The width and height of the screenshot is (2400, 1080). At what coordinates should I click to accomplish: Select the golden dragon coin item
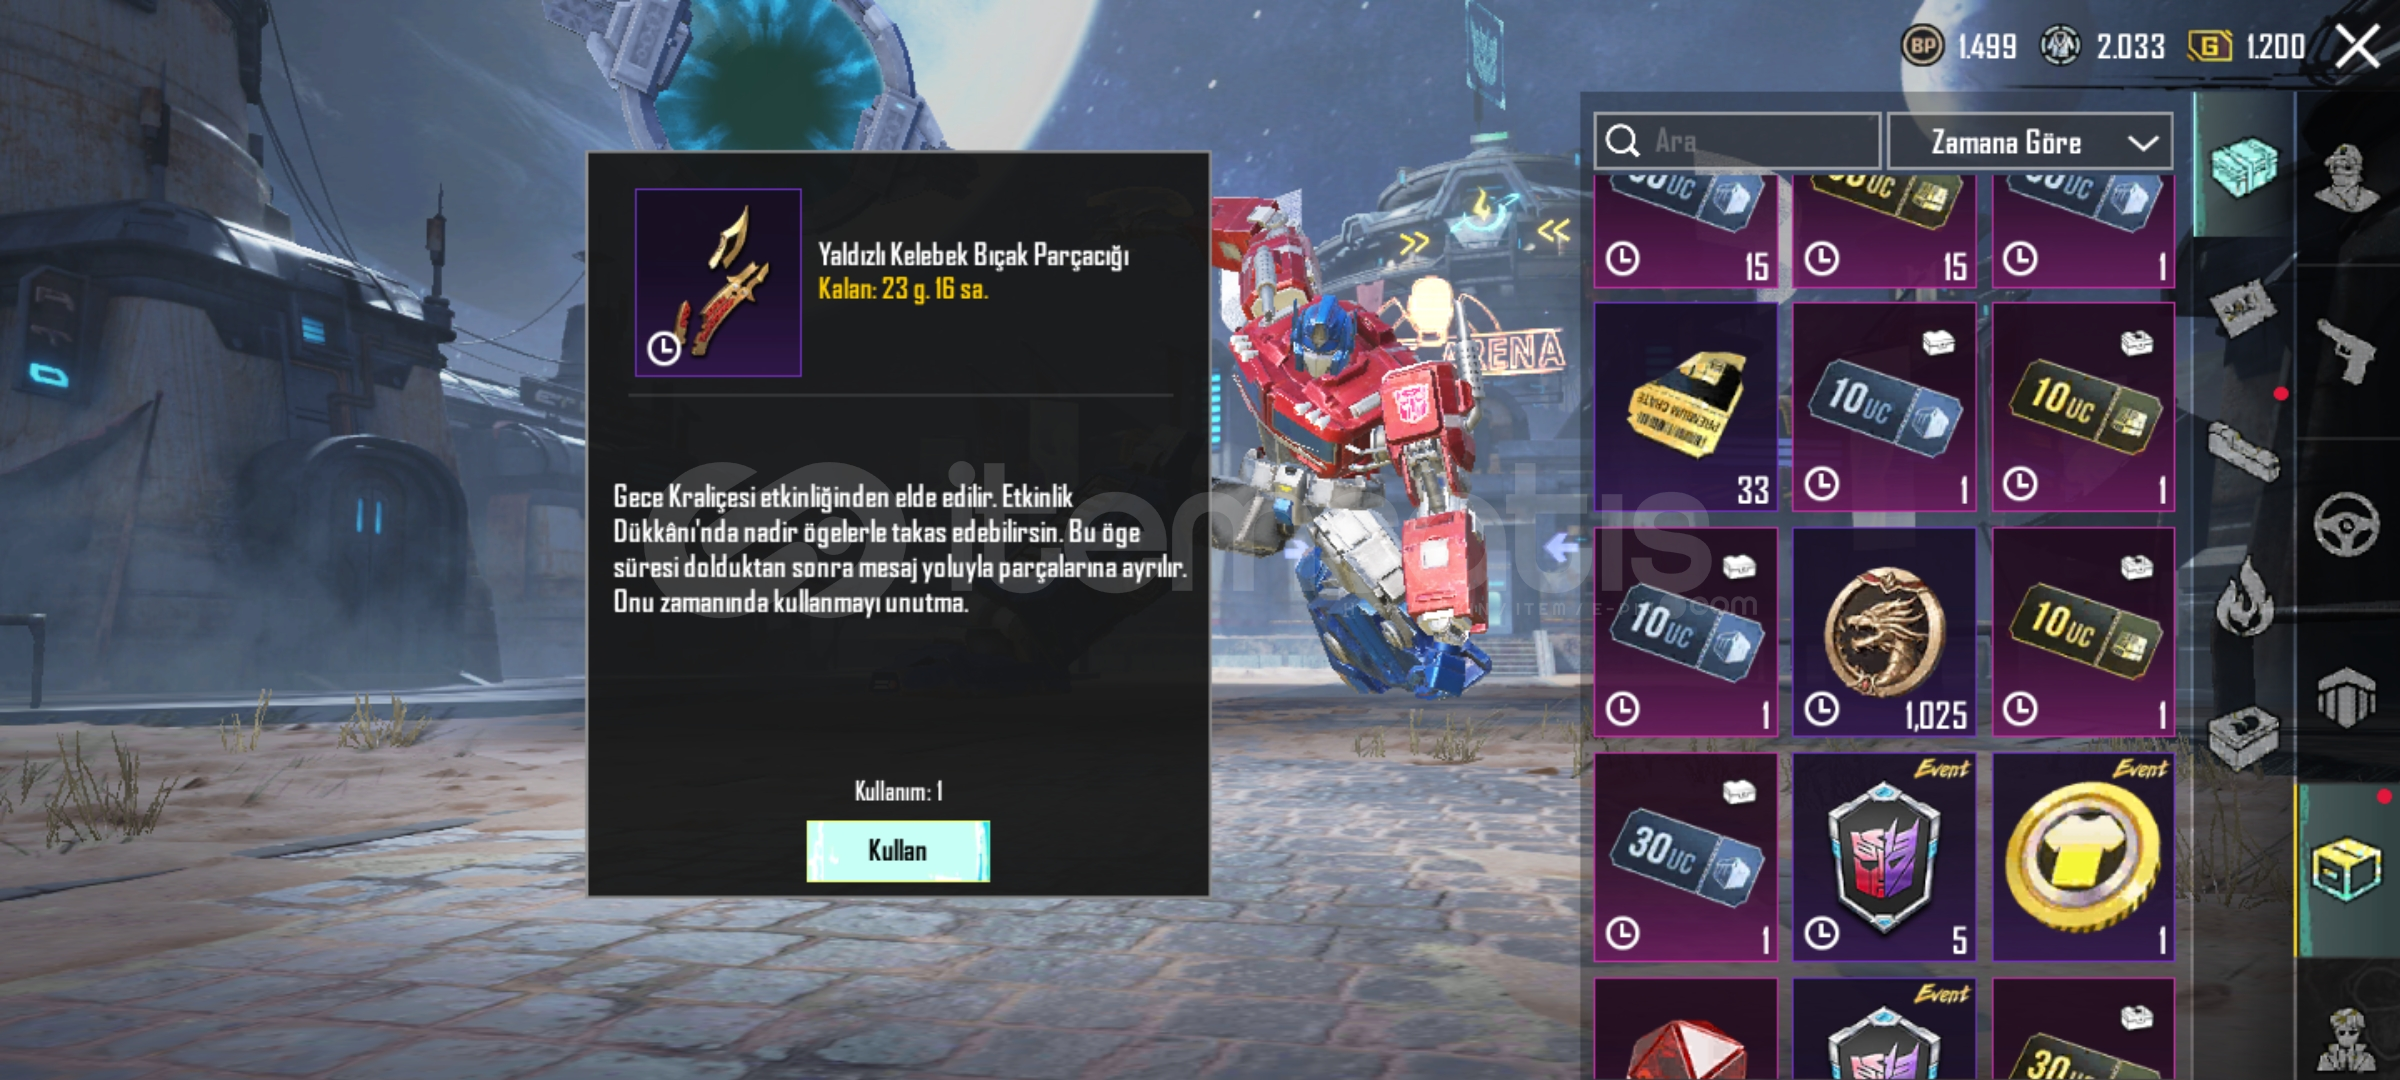pyautogui.click(x=1884, y=632)
